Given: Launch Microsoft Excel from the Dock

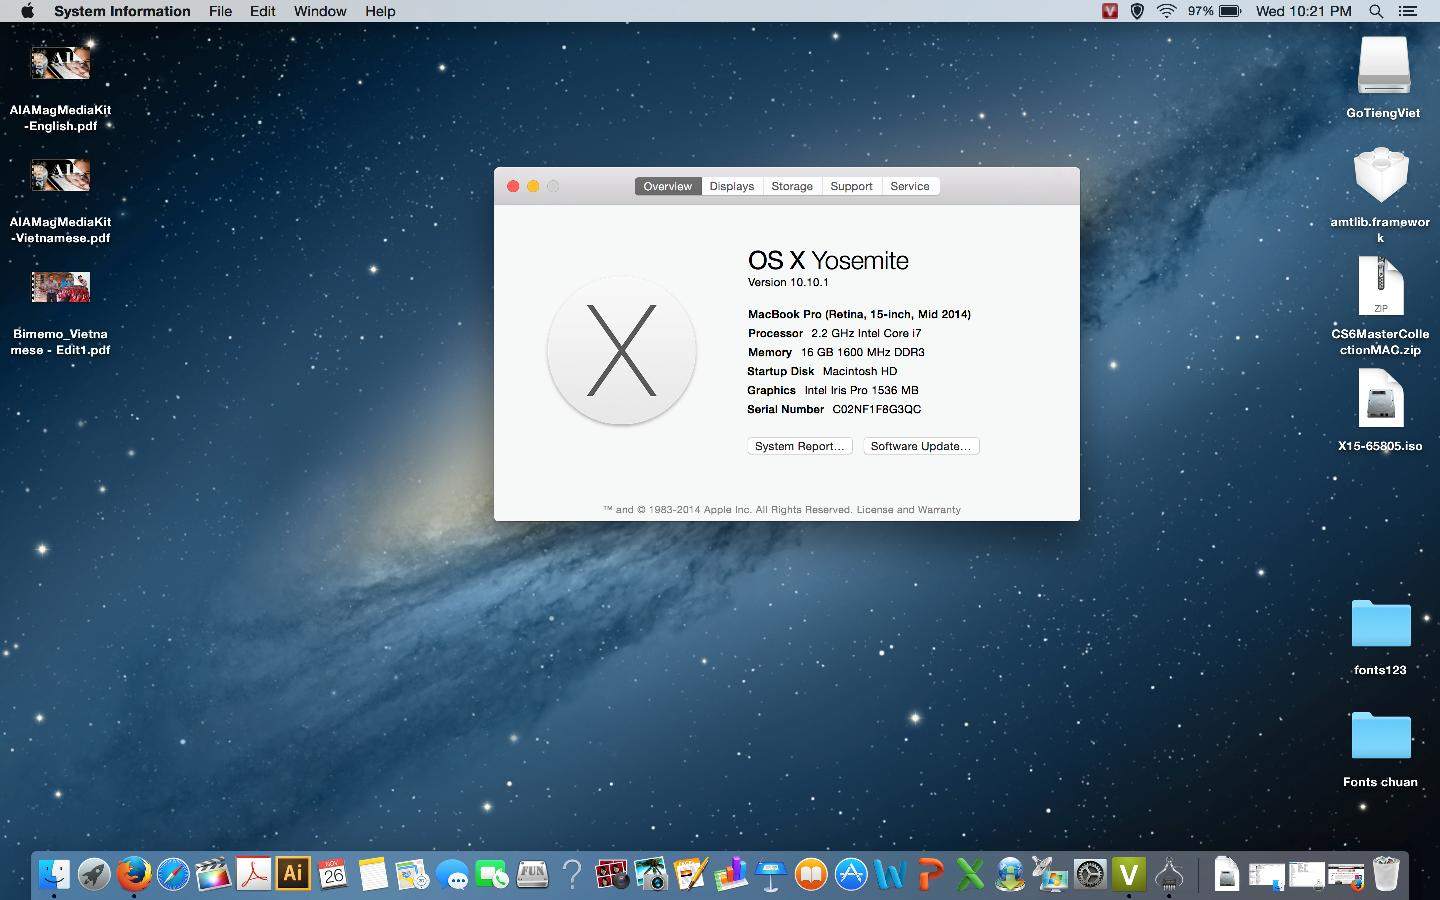Looking at the screenshot, I should click(x=970, y=874).
